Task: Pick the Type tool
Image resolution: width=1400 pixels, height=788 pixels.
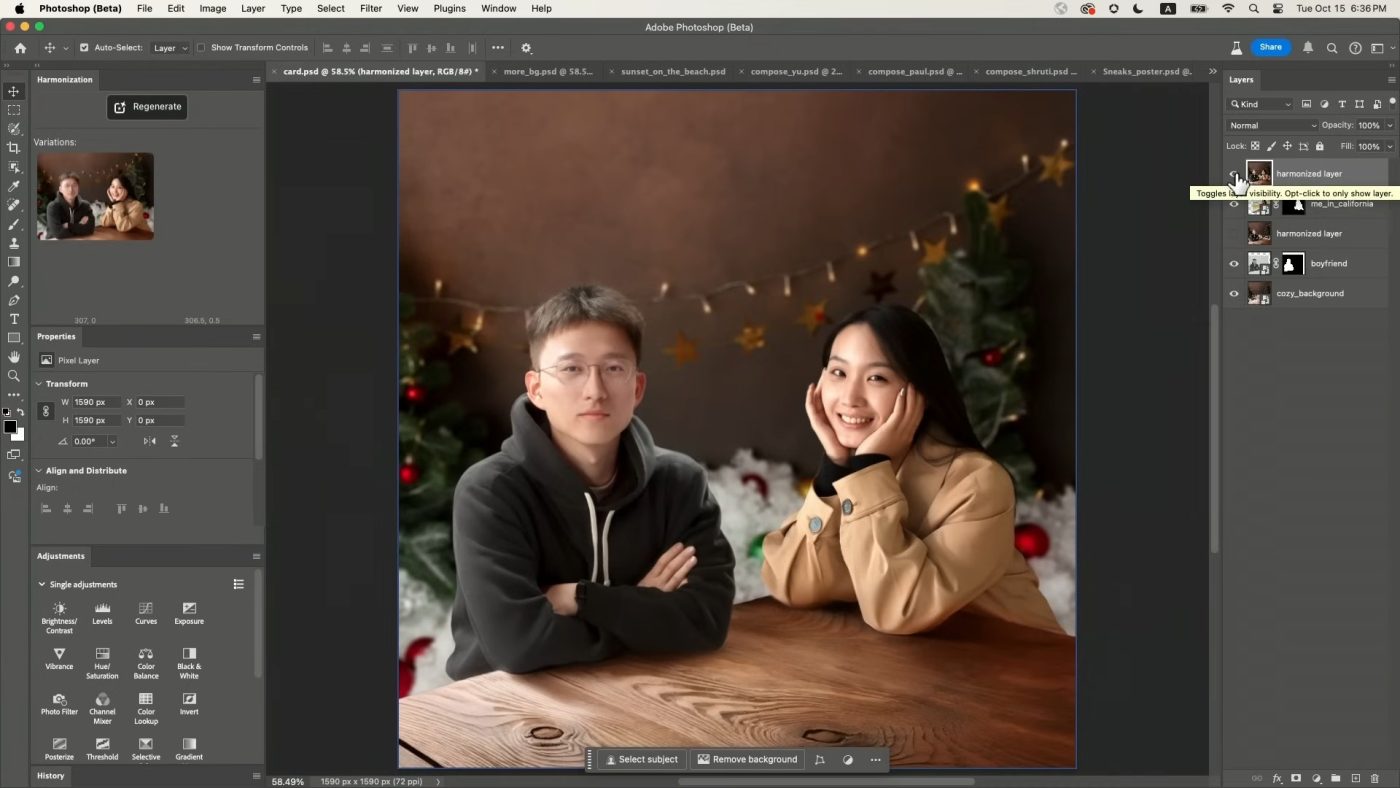Action: pos(14,319)
